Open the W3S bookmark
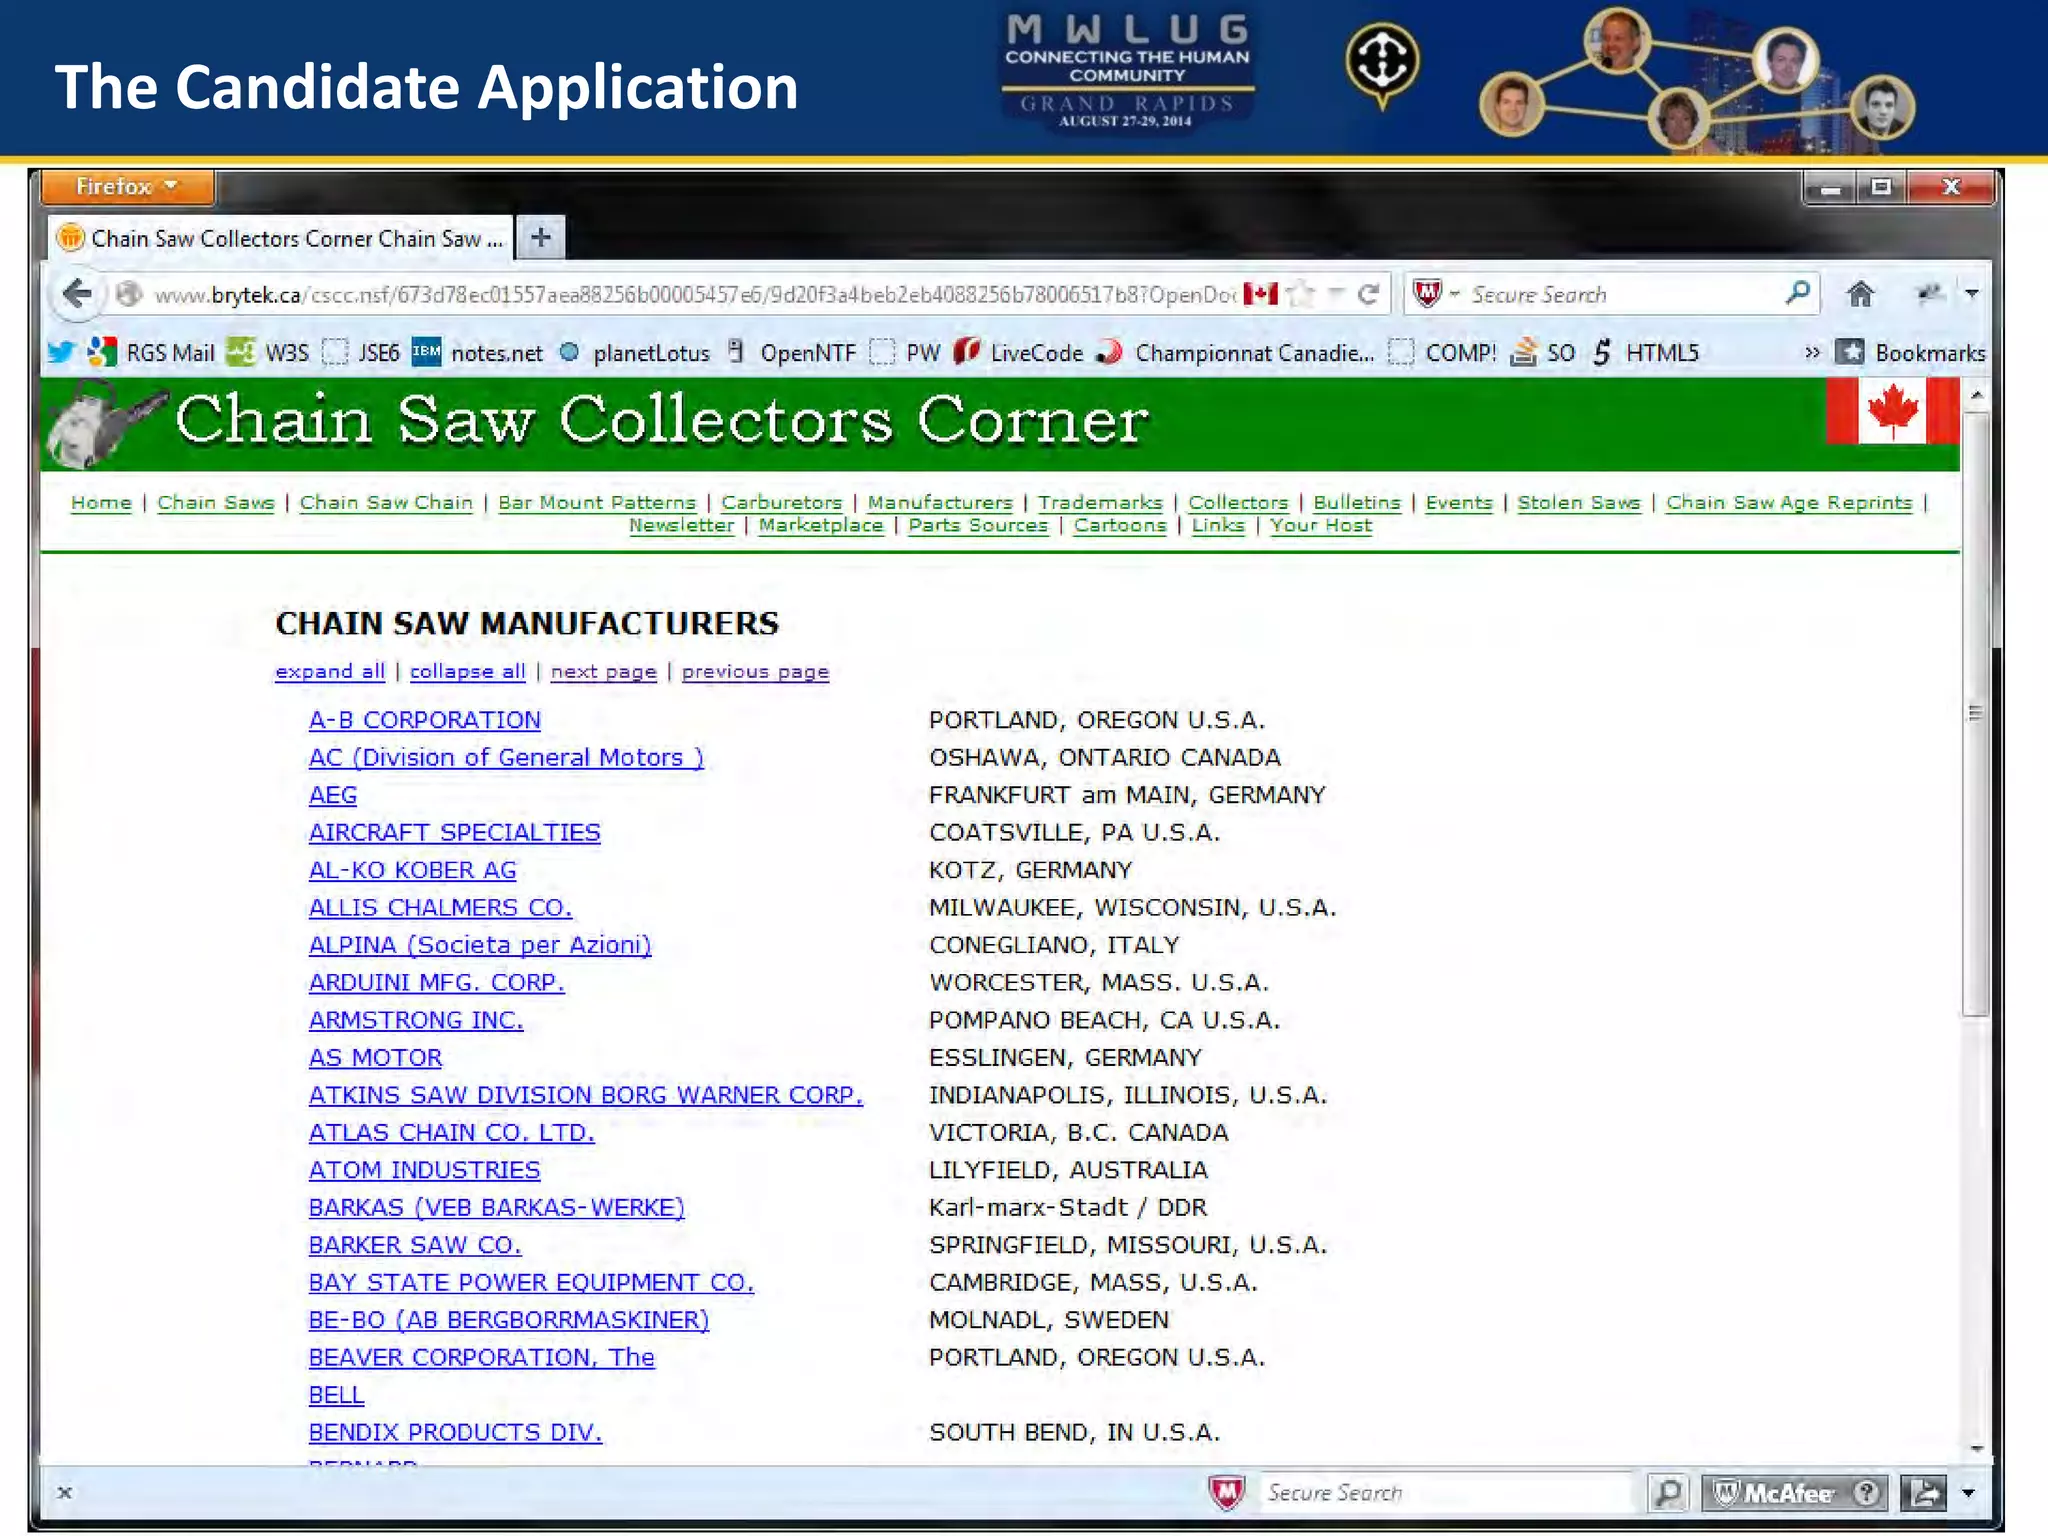Viewport: 2048px width, 1536px height. [x=268, y=352]
